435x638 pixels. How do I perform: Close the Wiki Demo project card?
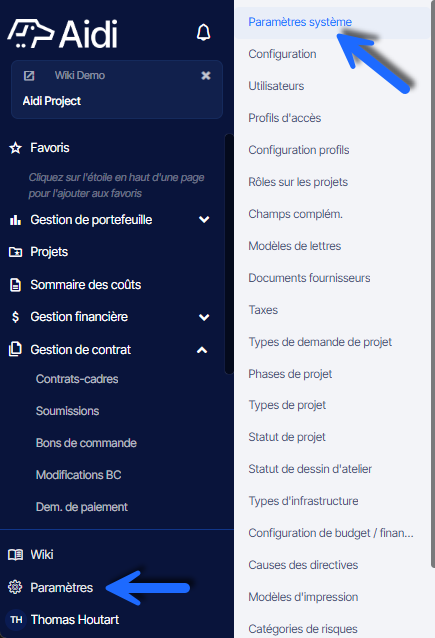[x=206, y=75]
